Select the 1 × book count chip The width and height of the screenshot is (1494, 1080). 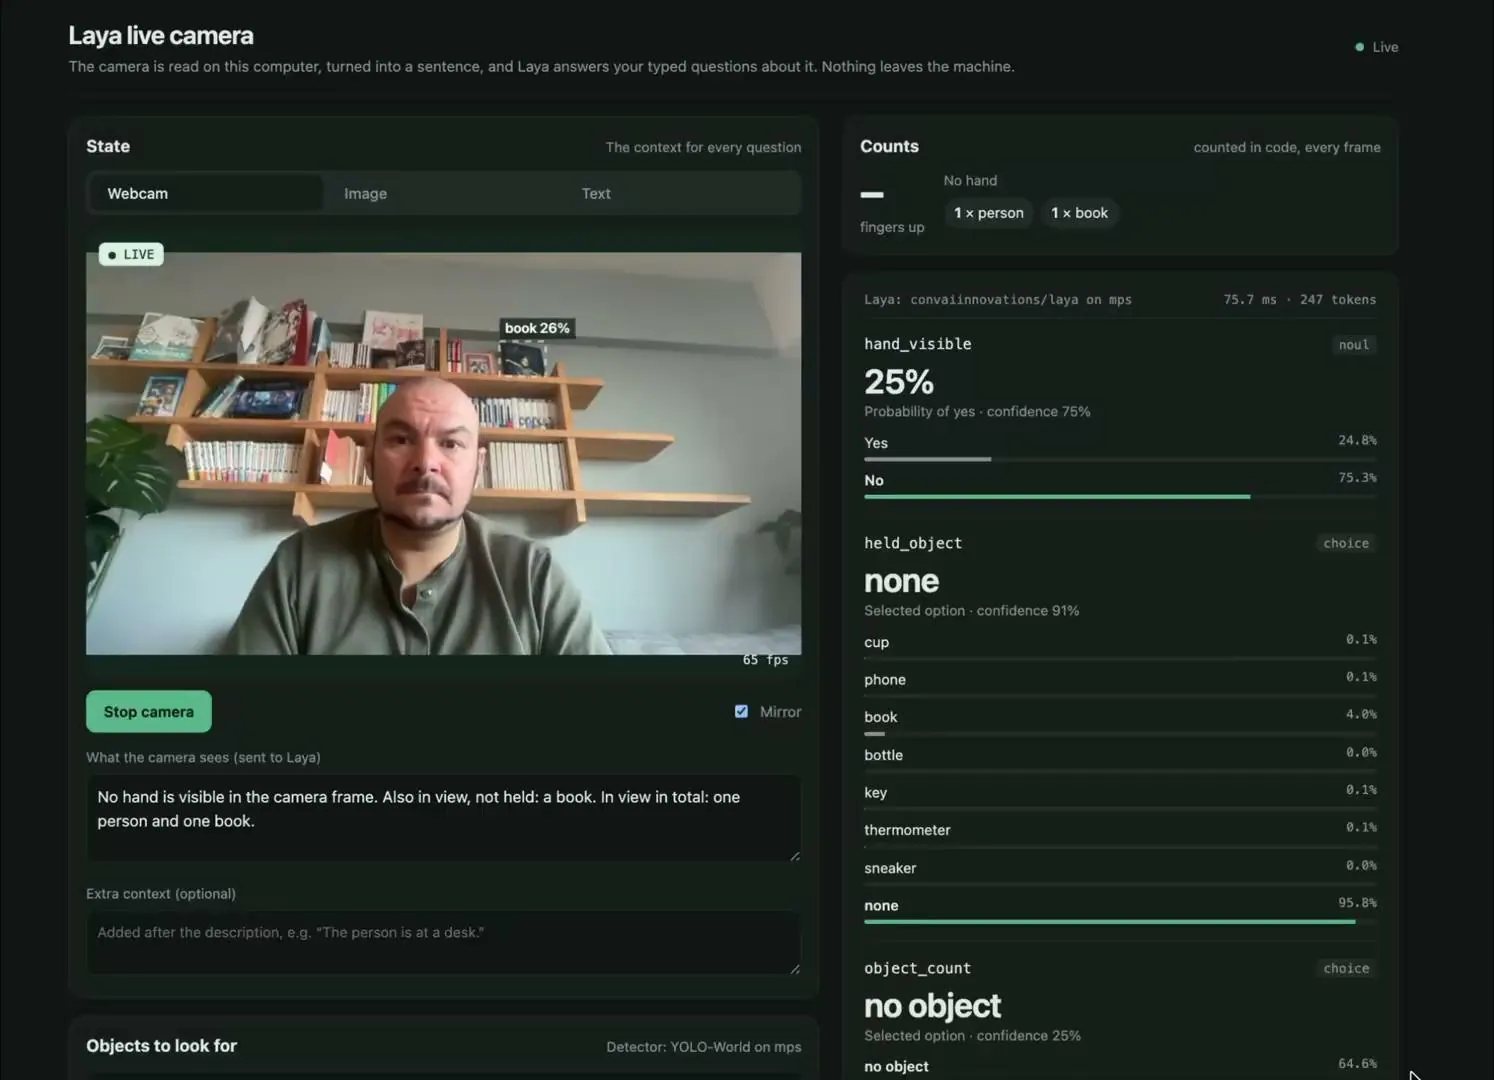pyautogui.click(x=1079, y=213)
